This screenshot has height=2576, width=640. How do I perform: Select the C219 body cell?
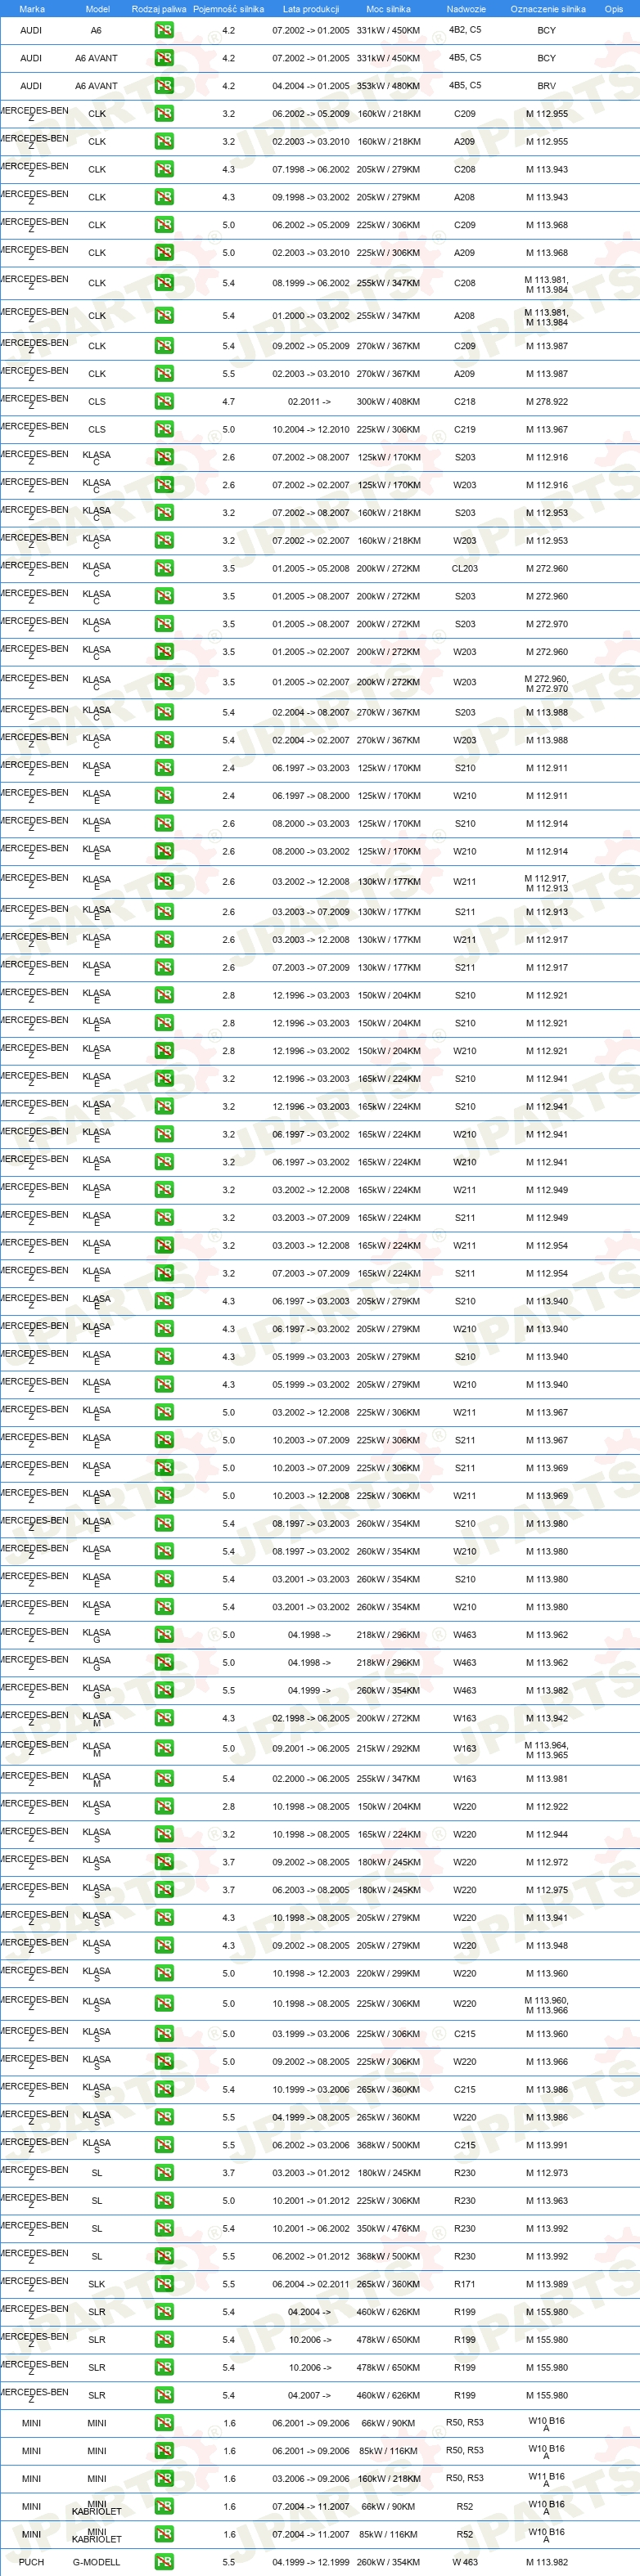pos(465,430)
